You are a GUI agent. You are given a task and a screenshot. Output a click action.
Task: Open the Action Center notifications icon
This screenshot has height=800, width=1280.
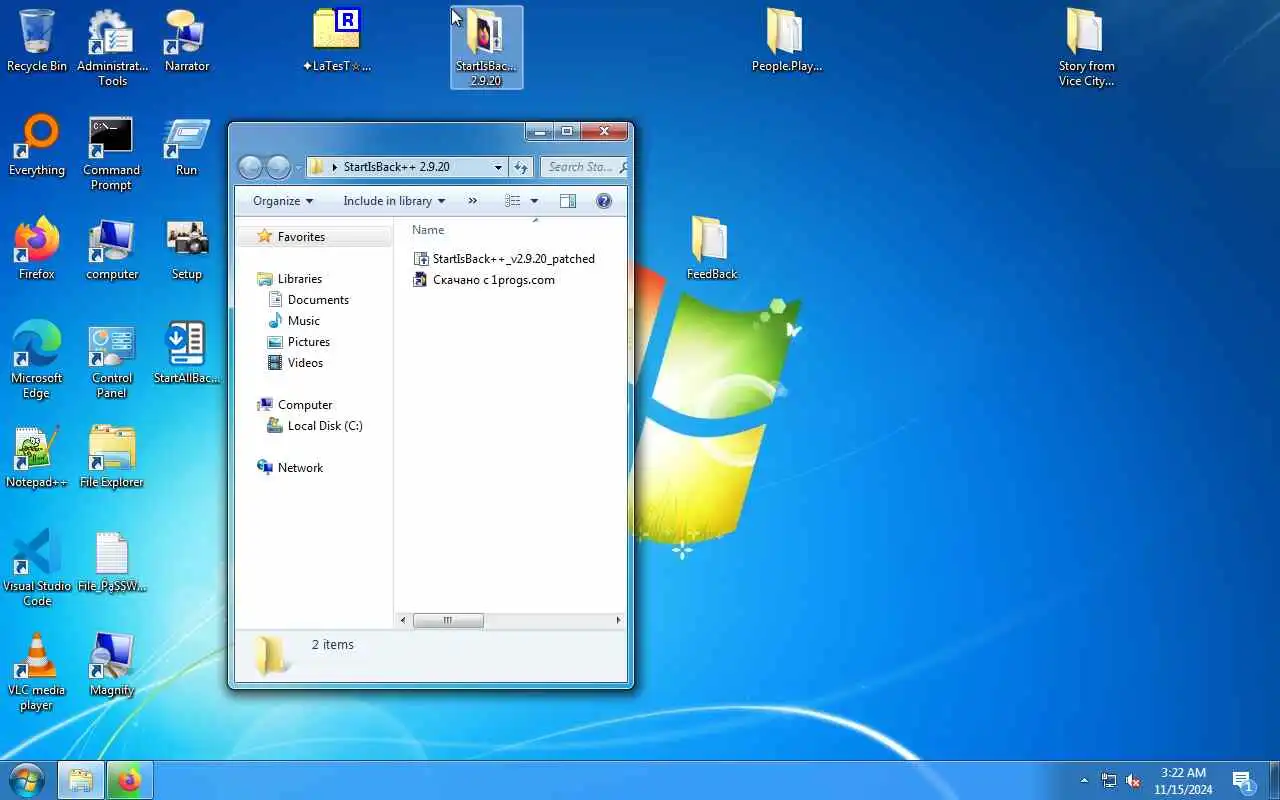(1243, 781)
